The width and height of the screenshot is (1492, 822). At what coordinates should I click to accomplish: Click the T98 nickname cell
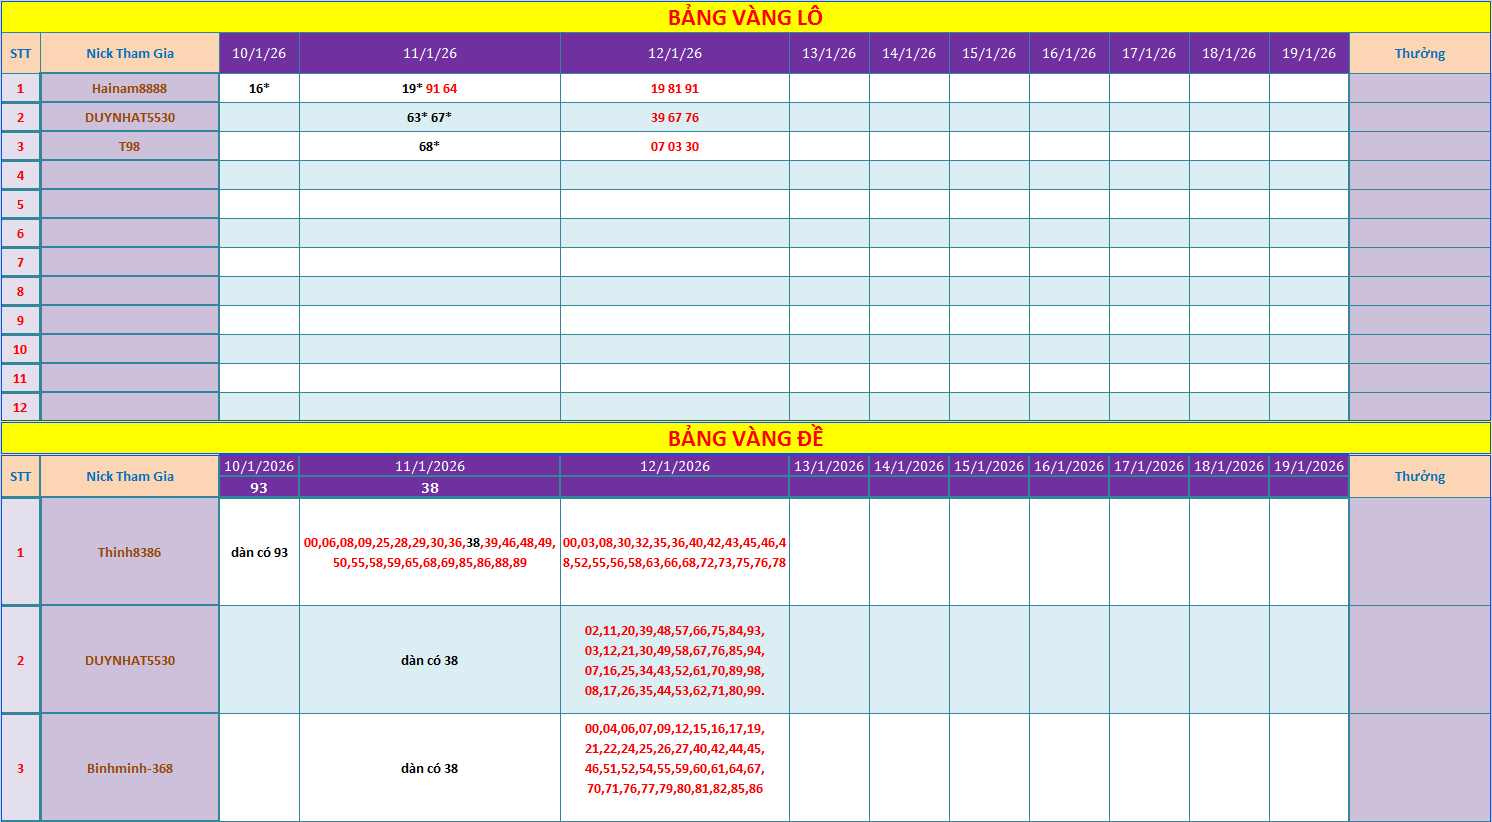click(x=130, y=146)
